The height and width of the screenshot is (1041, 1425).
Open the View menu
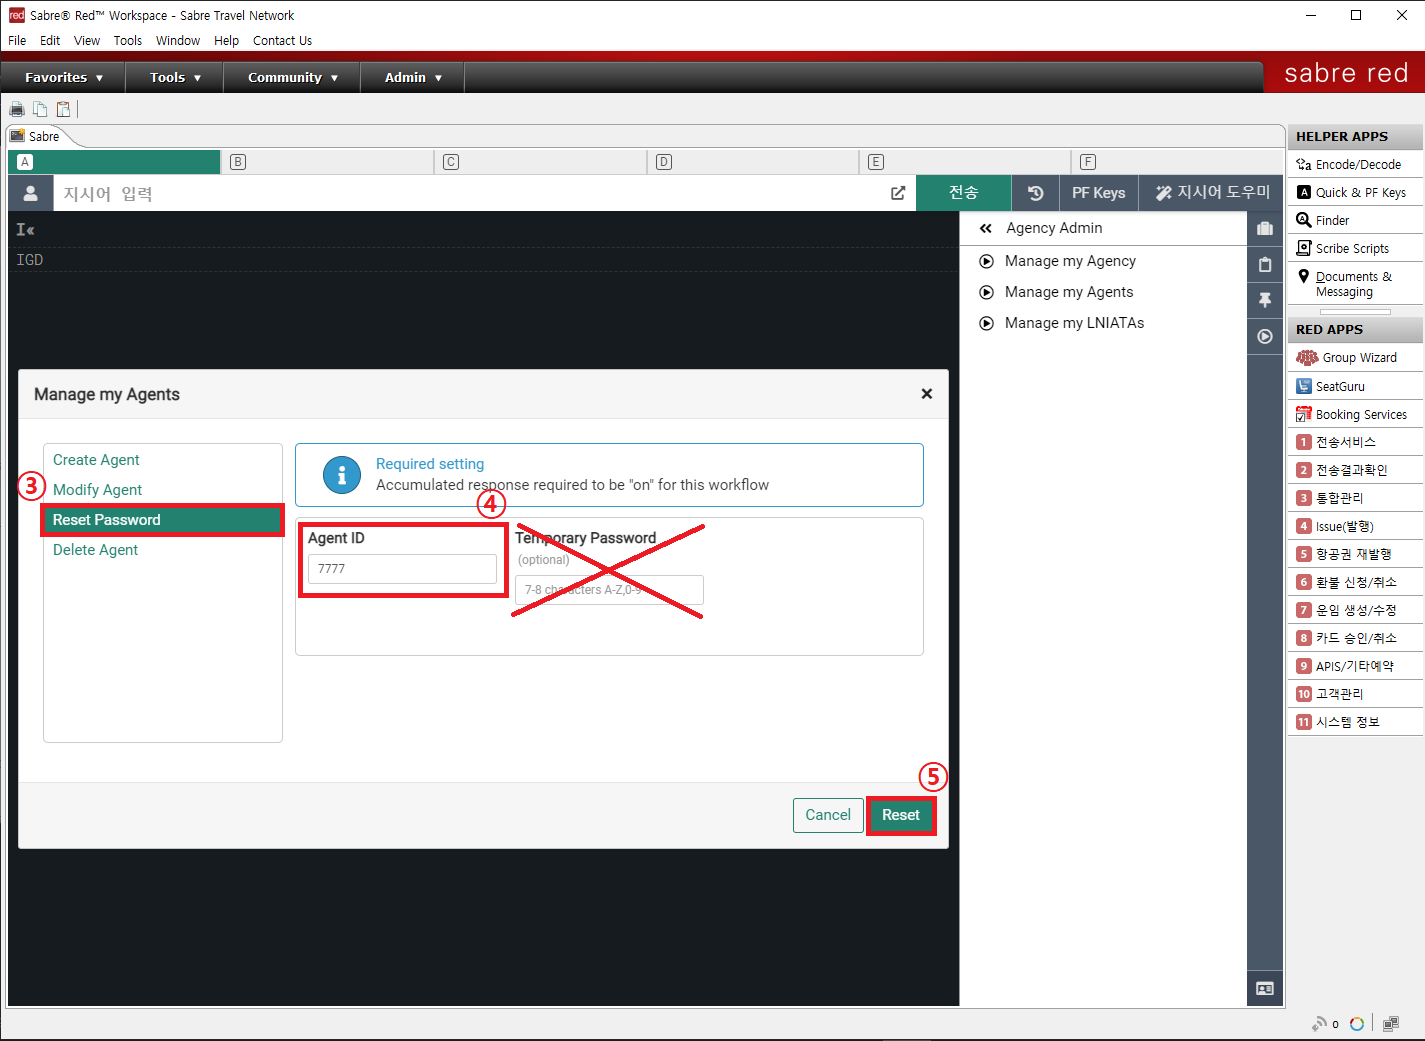pos(87,41)
